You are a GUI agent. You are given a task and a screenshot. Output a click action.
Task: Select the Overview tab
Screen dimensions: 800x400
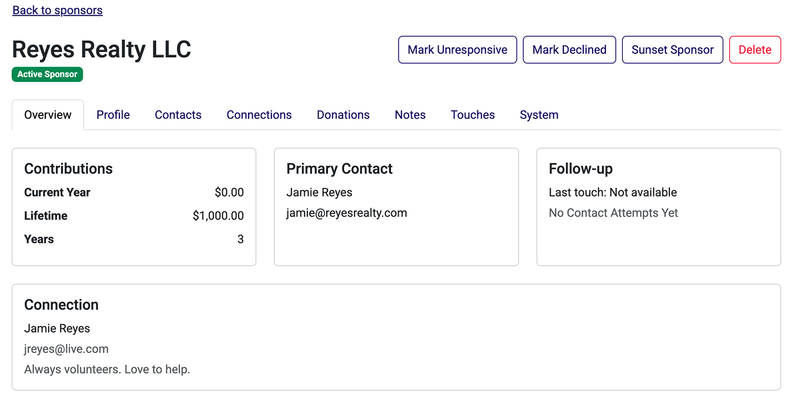coord(48,115)
